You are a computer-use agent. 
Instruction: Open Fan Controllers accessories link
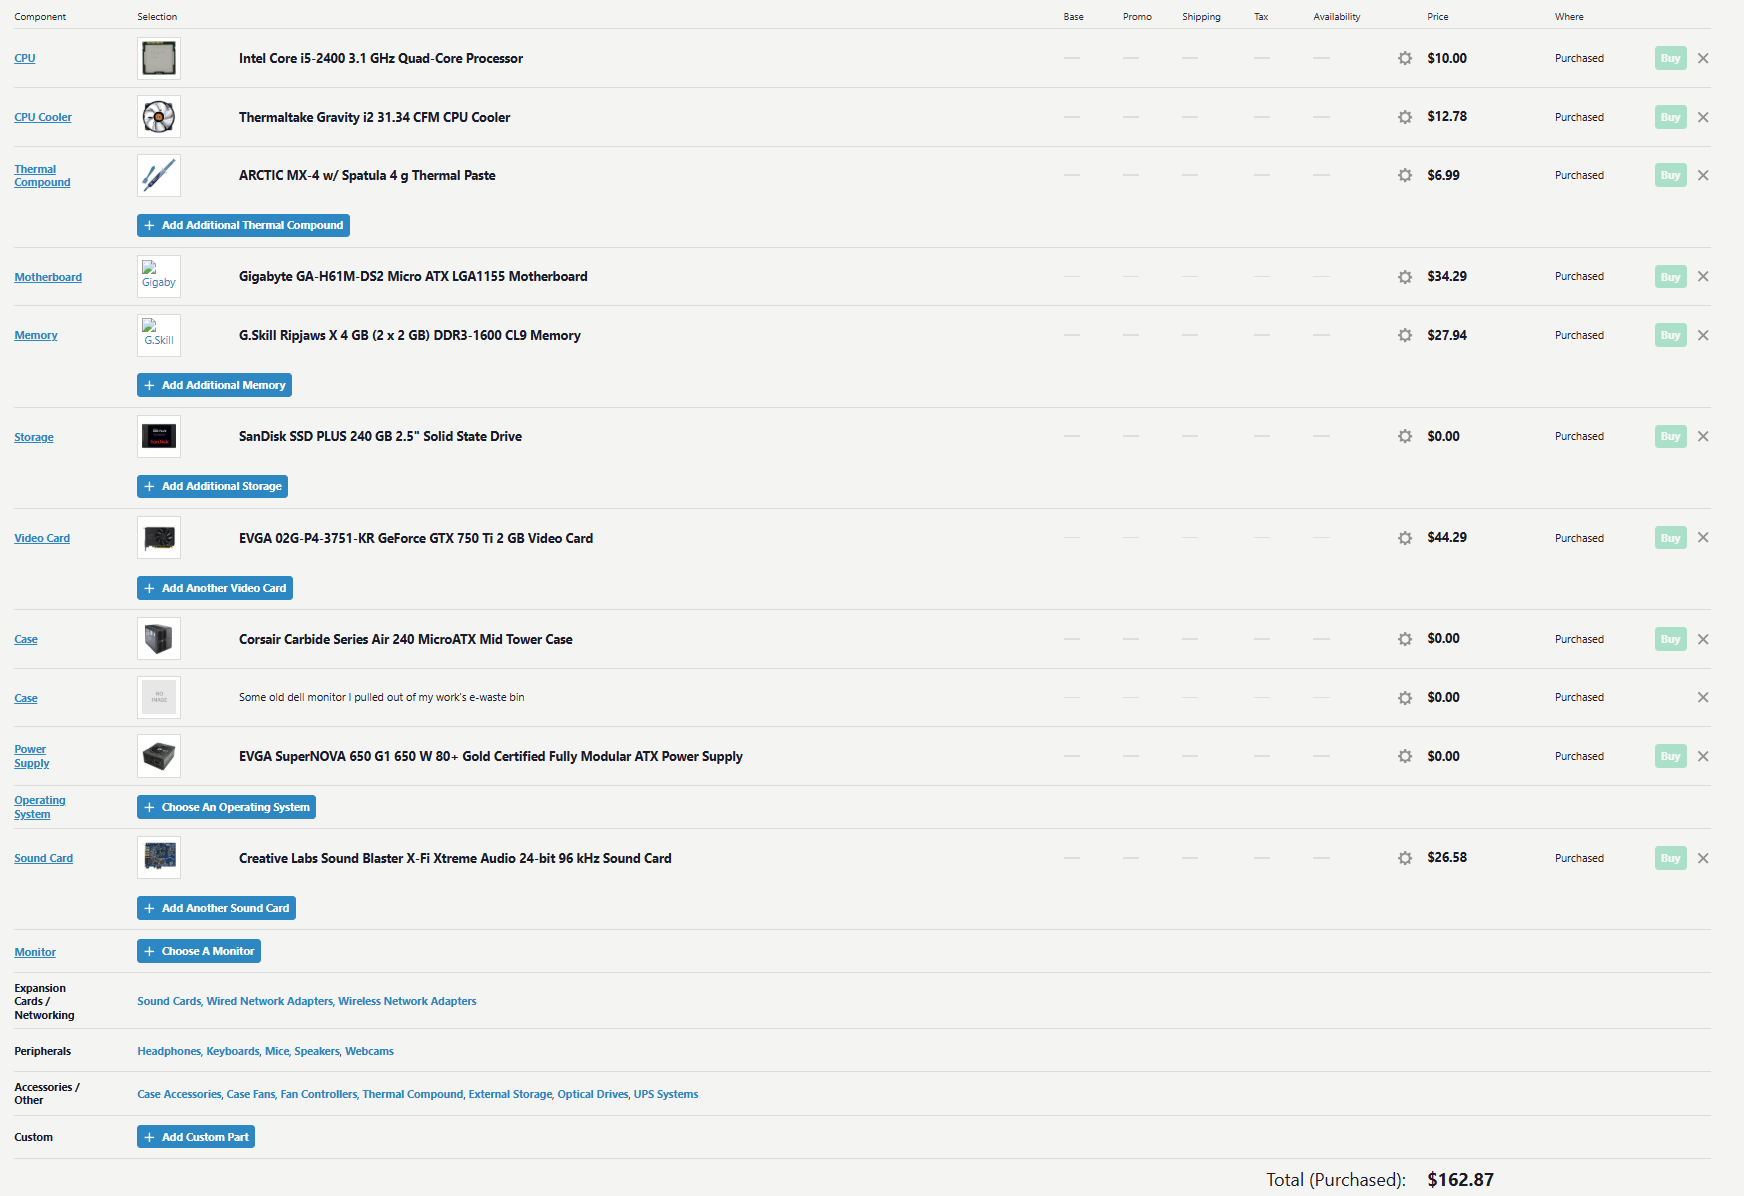click(x=319, y=1094)
